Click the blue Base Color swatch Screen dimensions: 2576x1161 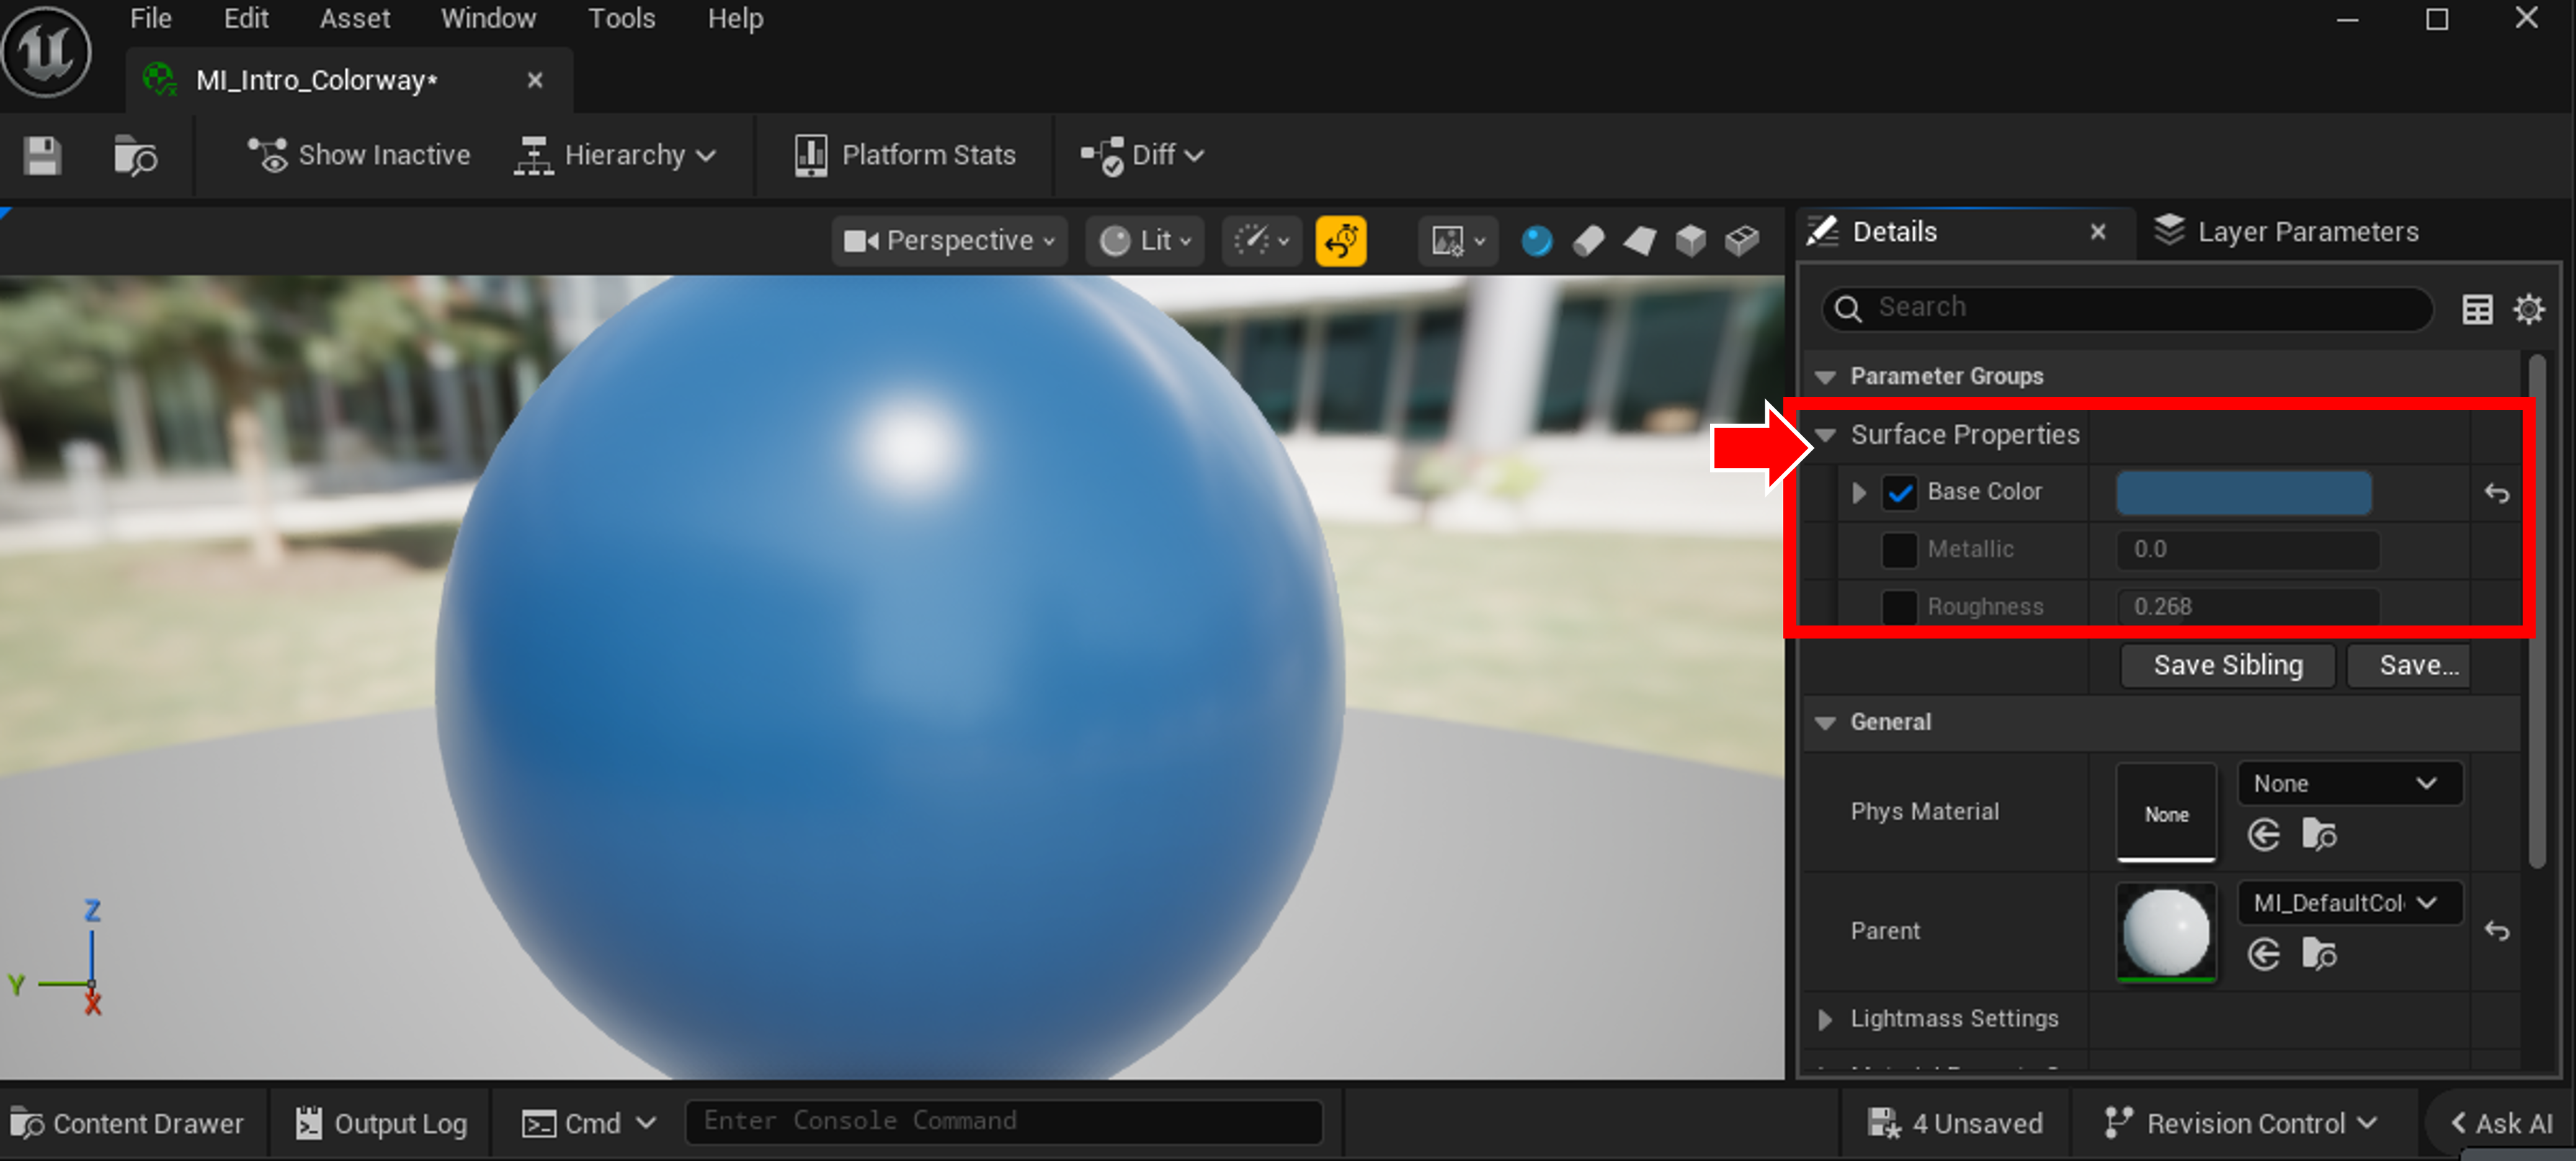pos(2243,493)
